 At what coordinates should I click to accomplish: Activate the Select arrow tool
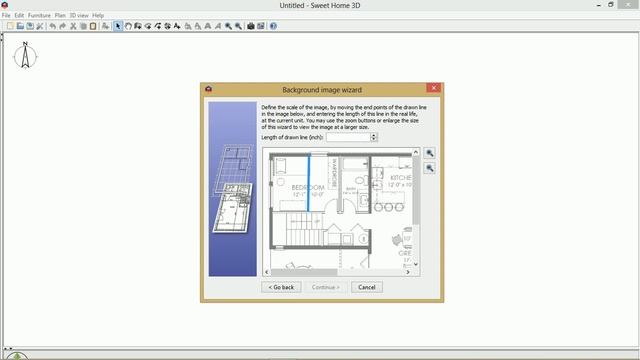click(118, 26)
